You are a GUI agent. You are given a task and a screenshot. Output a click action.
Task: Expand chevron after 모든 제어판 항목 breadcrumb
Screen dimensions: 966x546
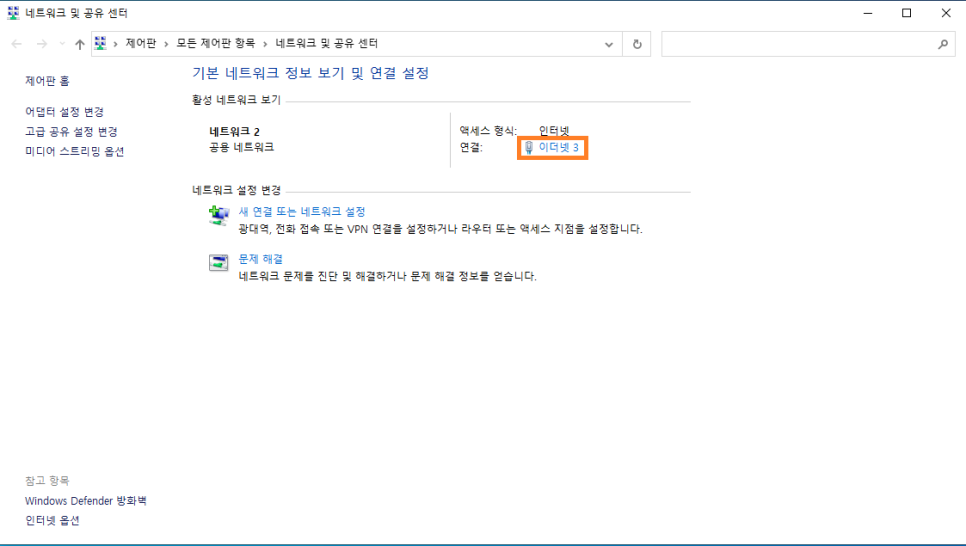coord(266,44)
